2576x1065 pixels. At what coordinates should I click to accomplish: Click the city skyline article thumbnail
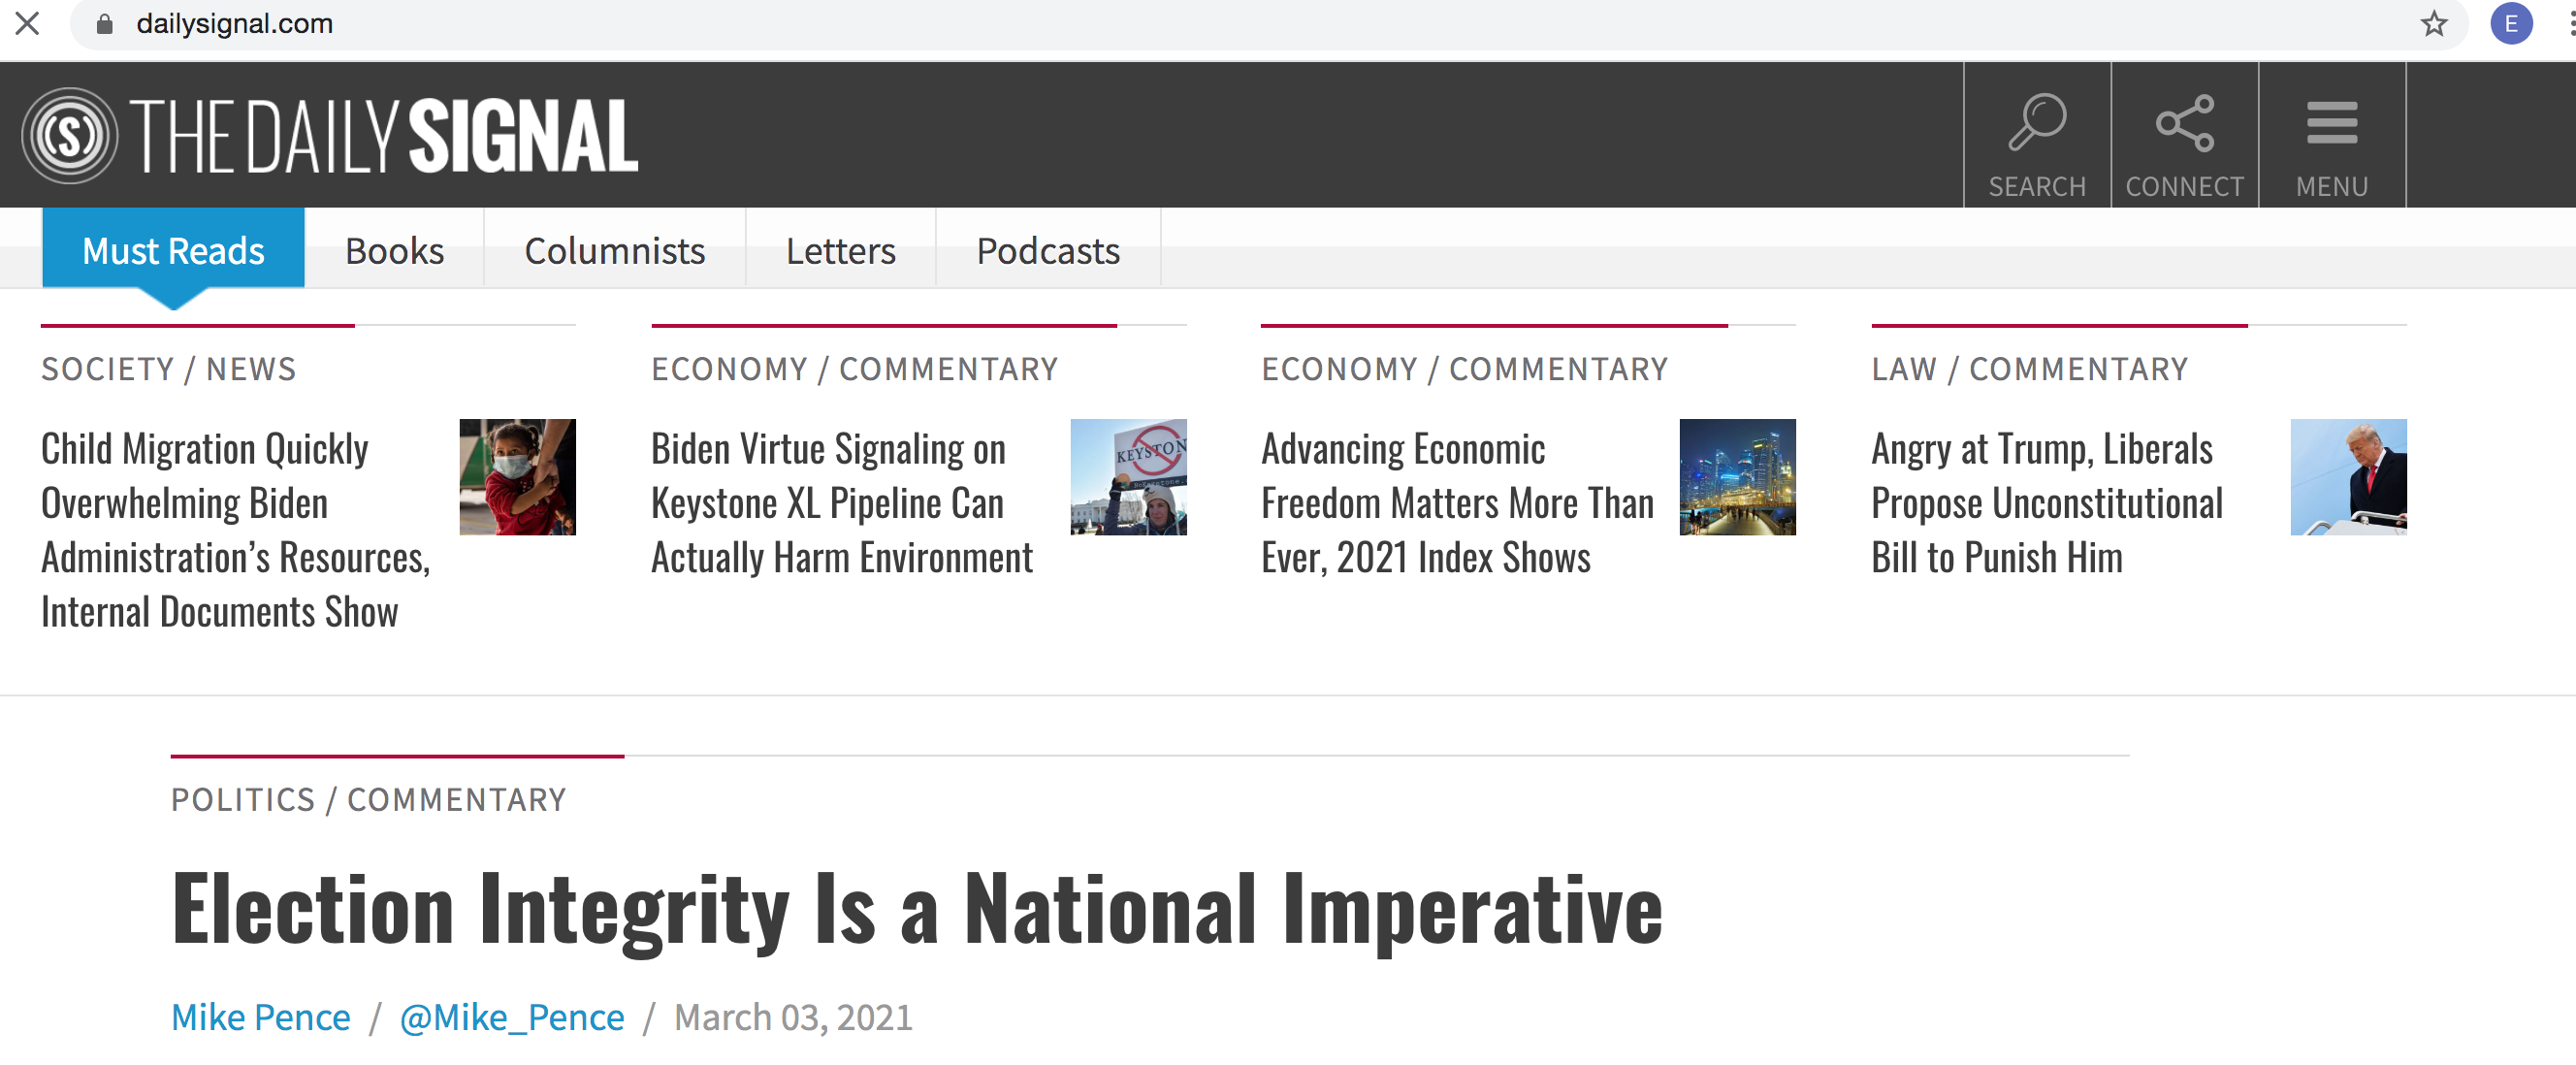tap(1737, 477)
